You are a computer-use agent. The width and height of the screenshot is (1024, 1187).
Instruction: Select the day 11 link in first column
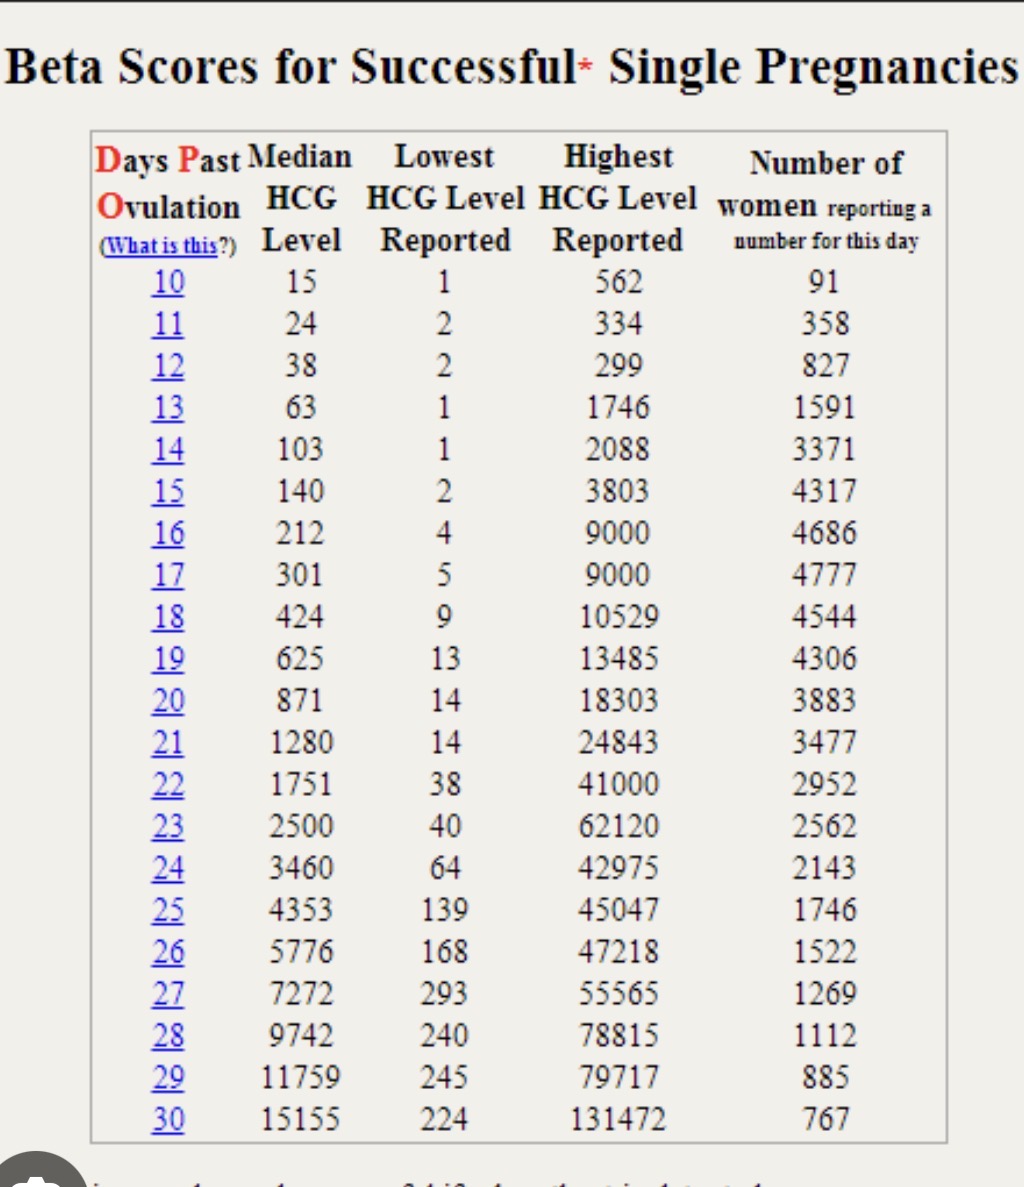[168, 325]
